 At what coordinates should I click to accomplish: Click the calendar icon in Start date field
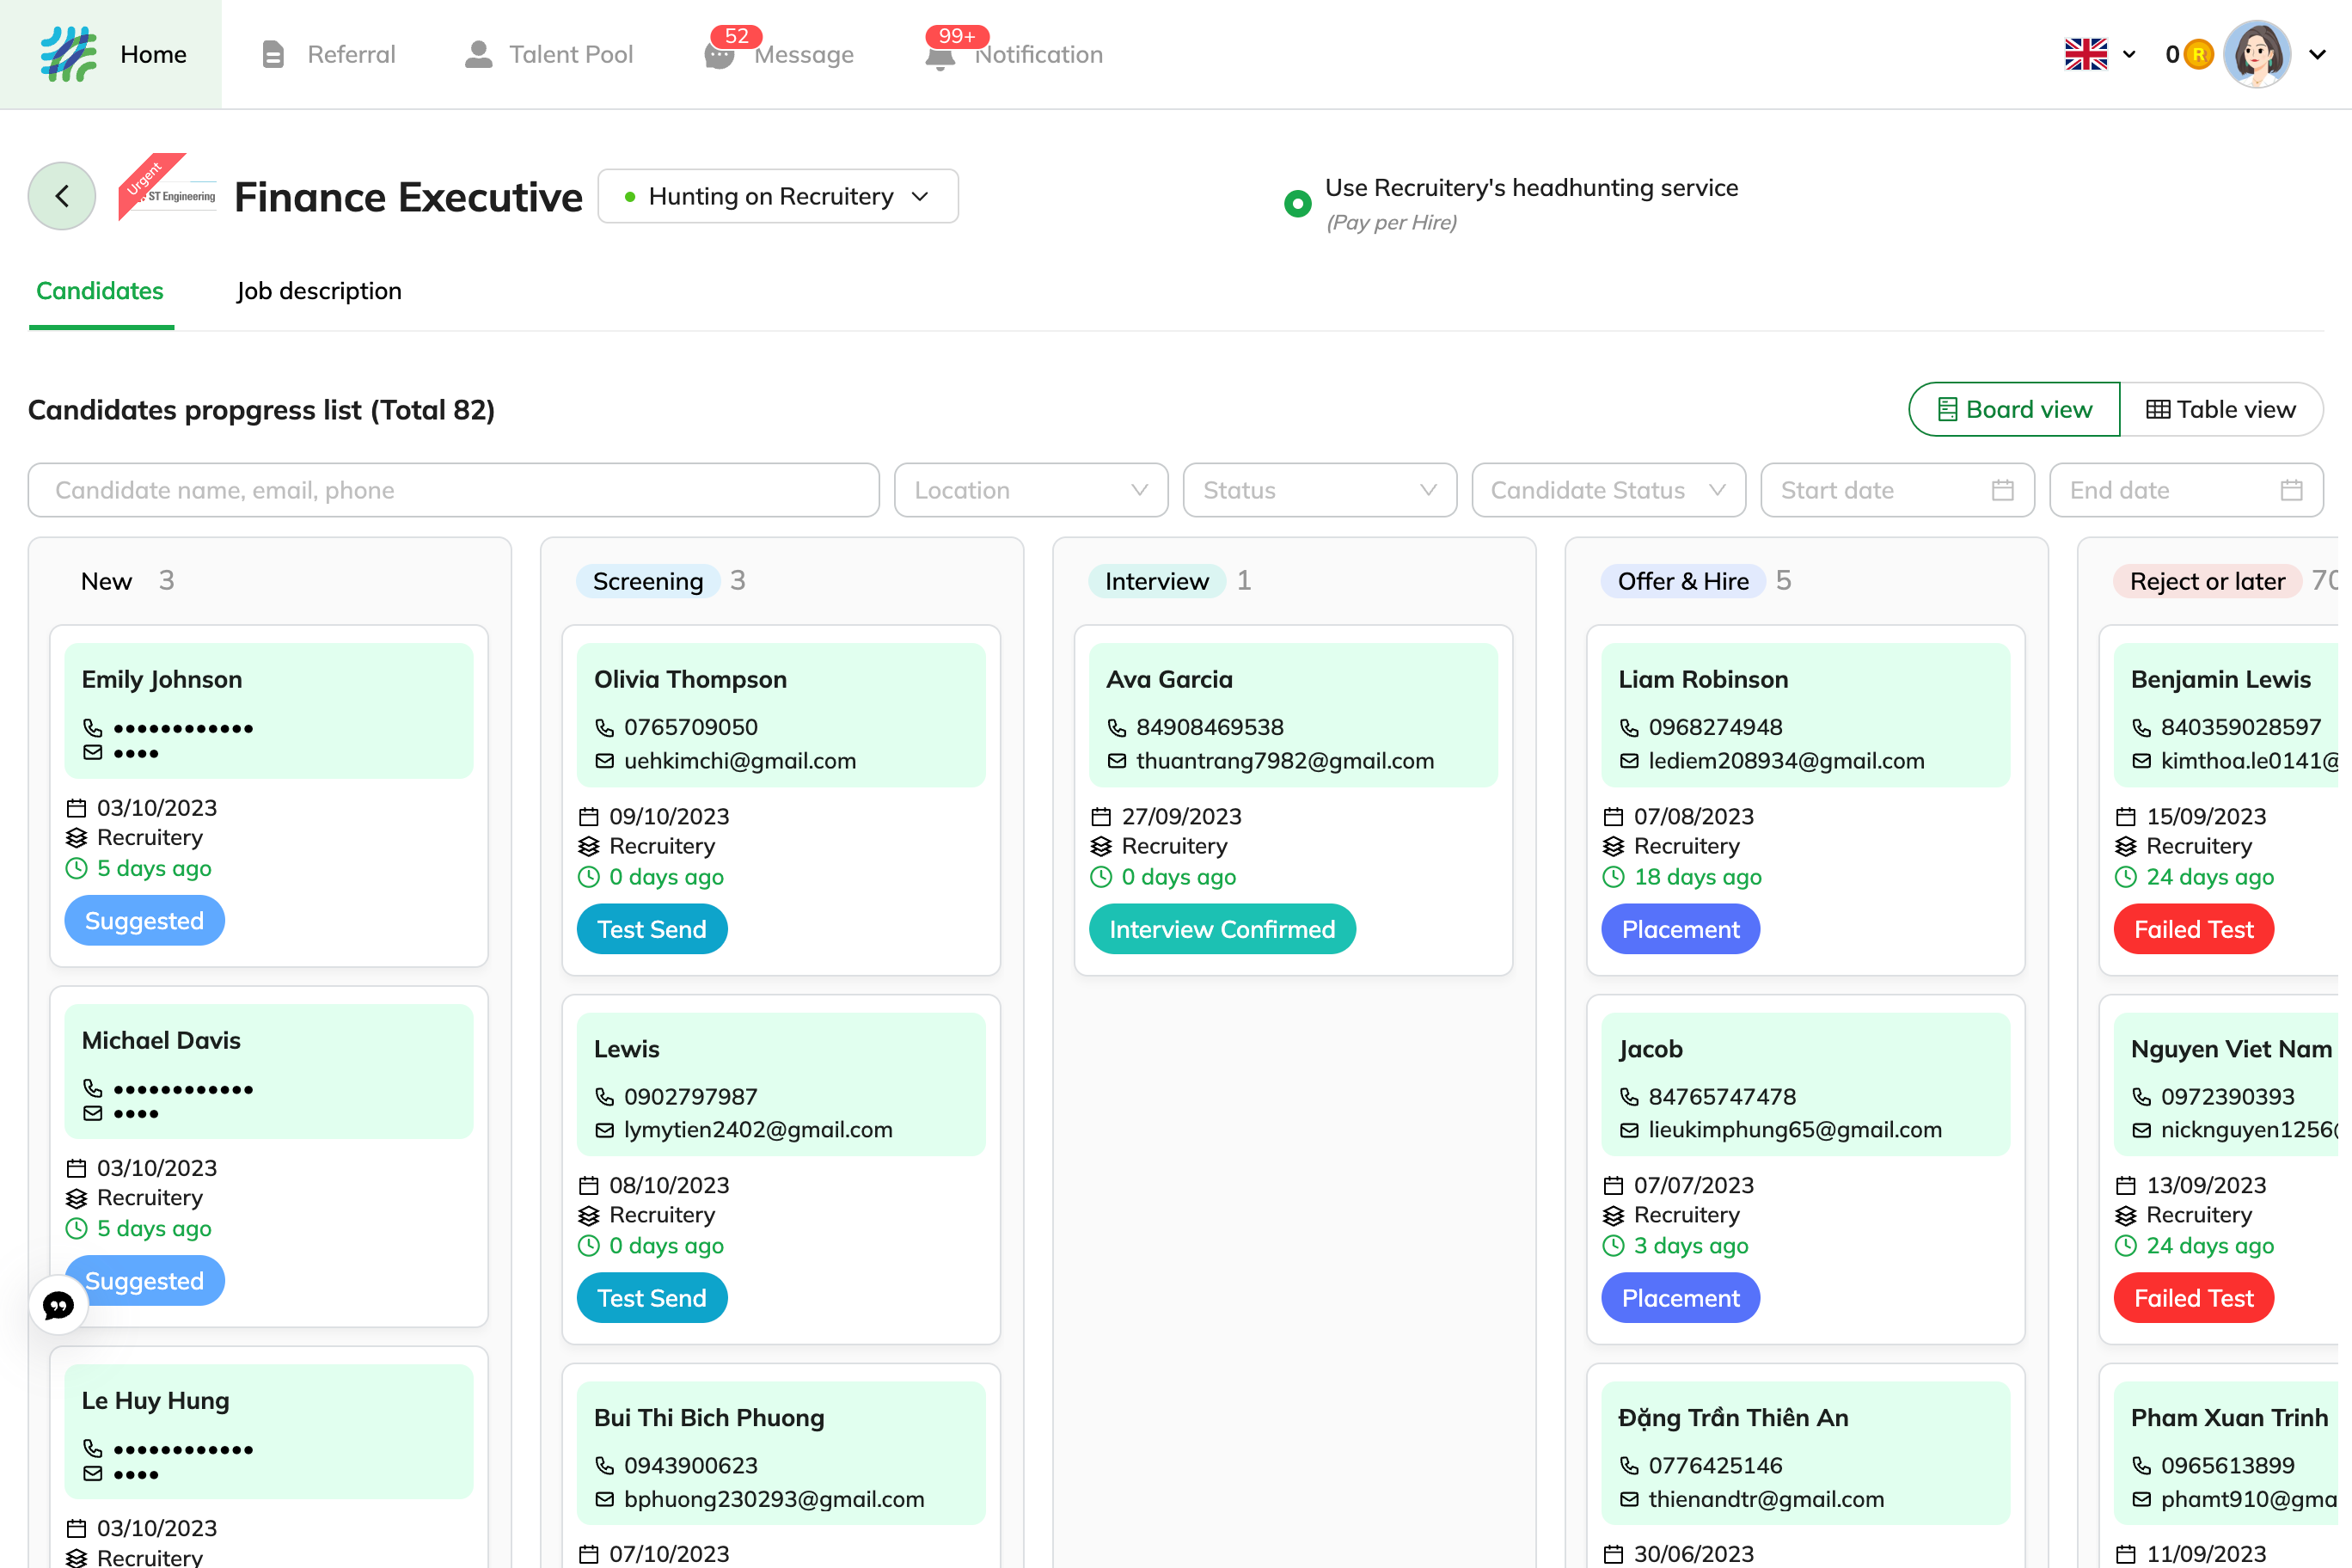click(x=2002, y=490)
